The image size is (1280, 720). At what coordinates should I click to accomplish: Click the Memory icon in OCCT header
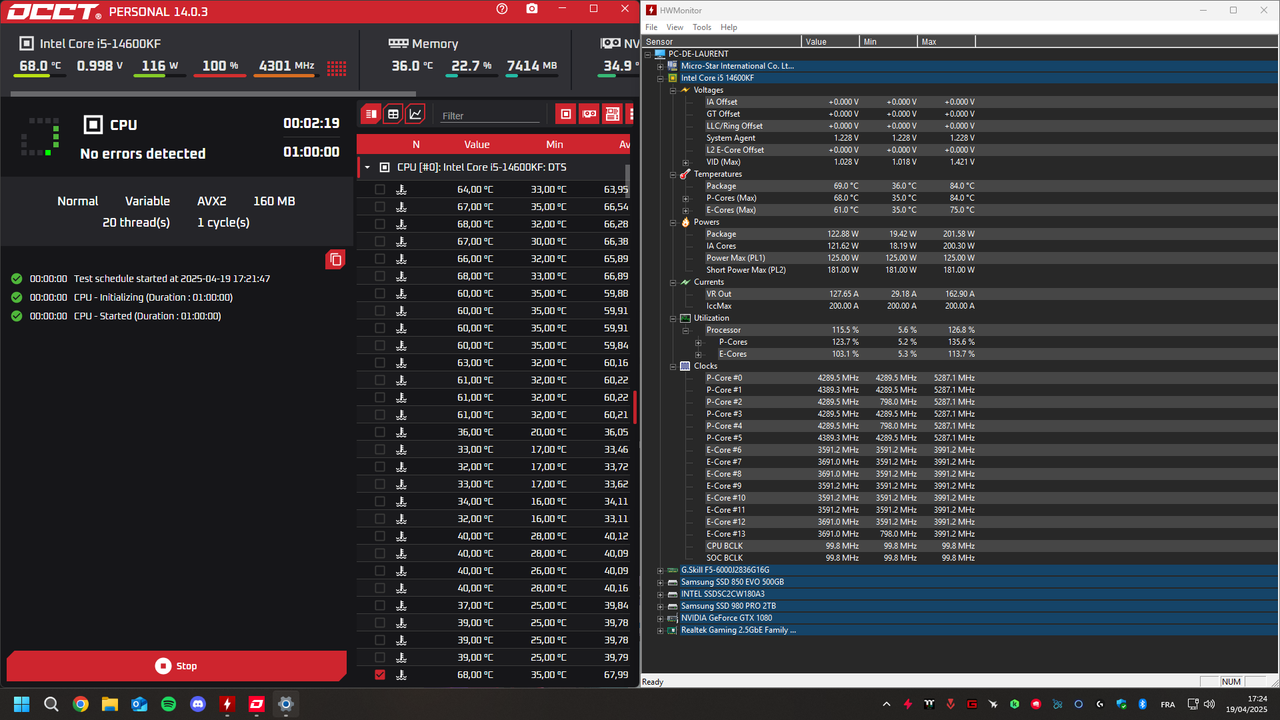[398, 44]
